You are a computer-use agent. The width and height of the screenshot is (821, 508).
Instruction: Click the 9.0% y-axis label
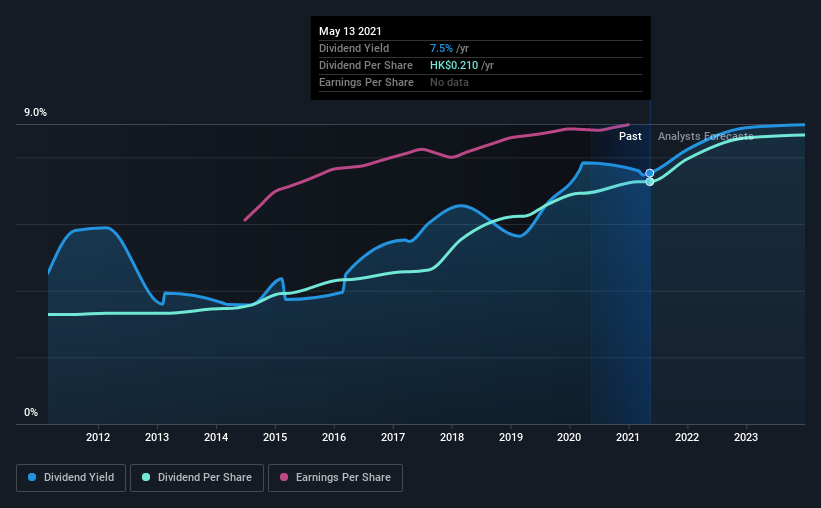pyautogui.click(x=35, y=113)
